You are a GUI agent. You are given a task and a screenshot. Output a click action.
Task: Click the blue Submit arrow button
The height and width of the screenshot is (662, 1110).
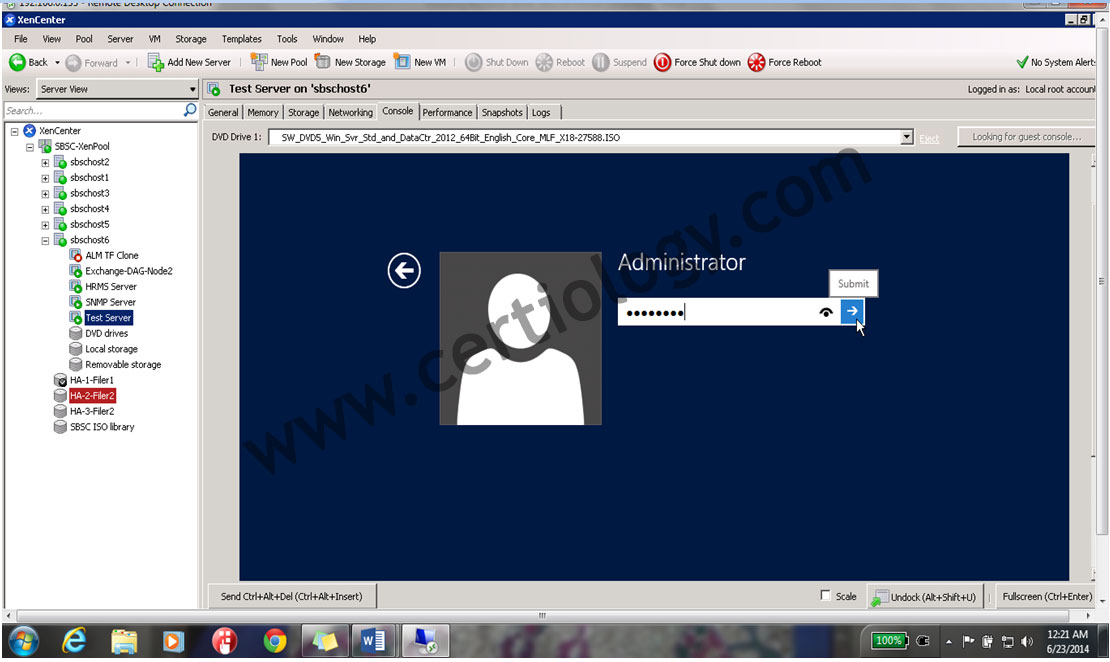(852, 312)
